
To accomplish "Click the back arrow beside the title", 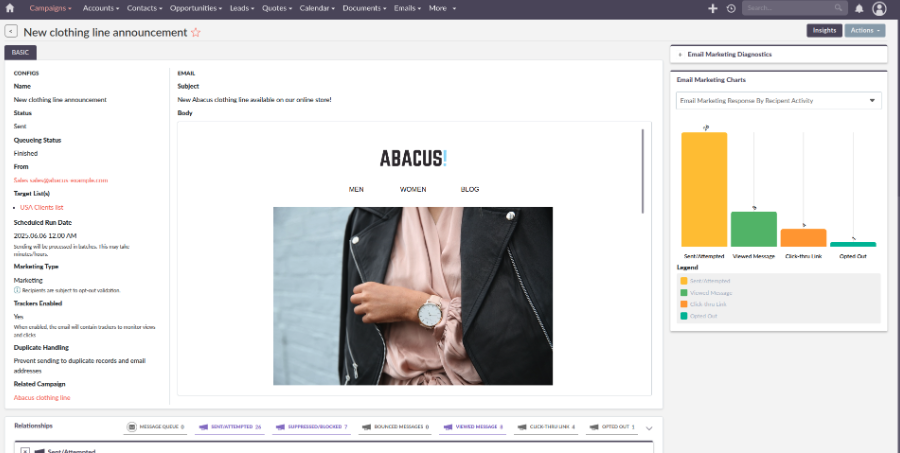I will tap(11, 32).
